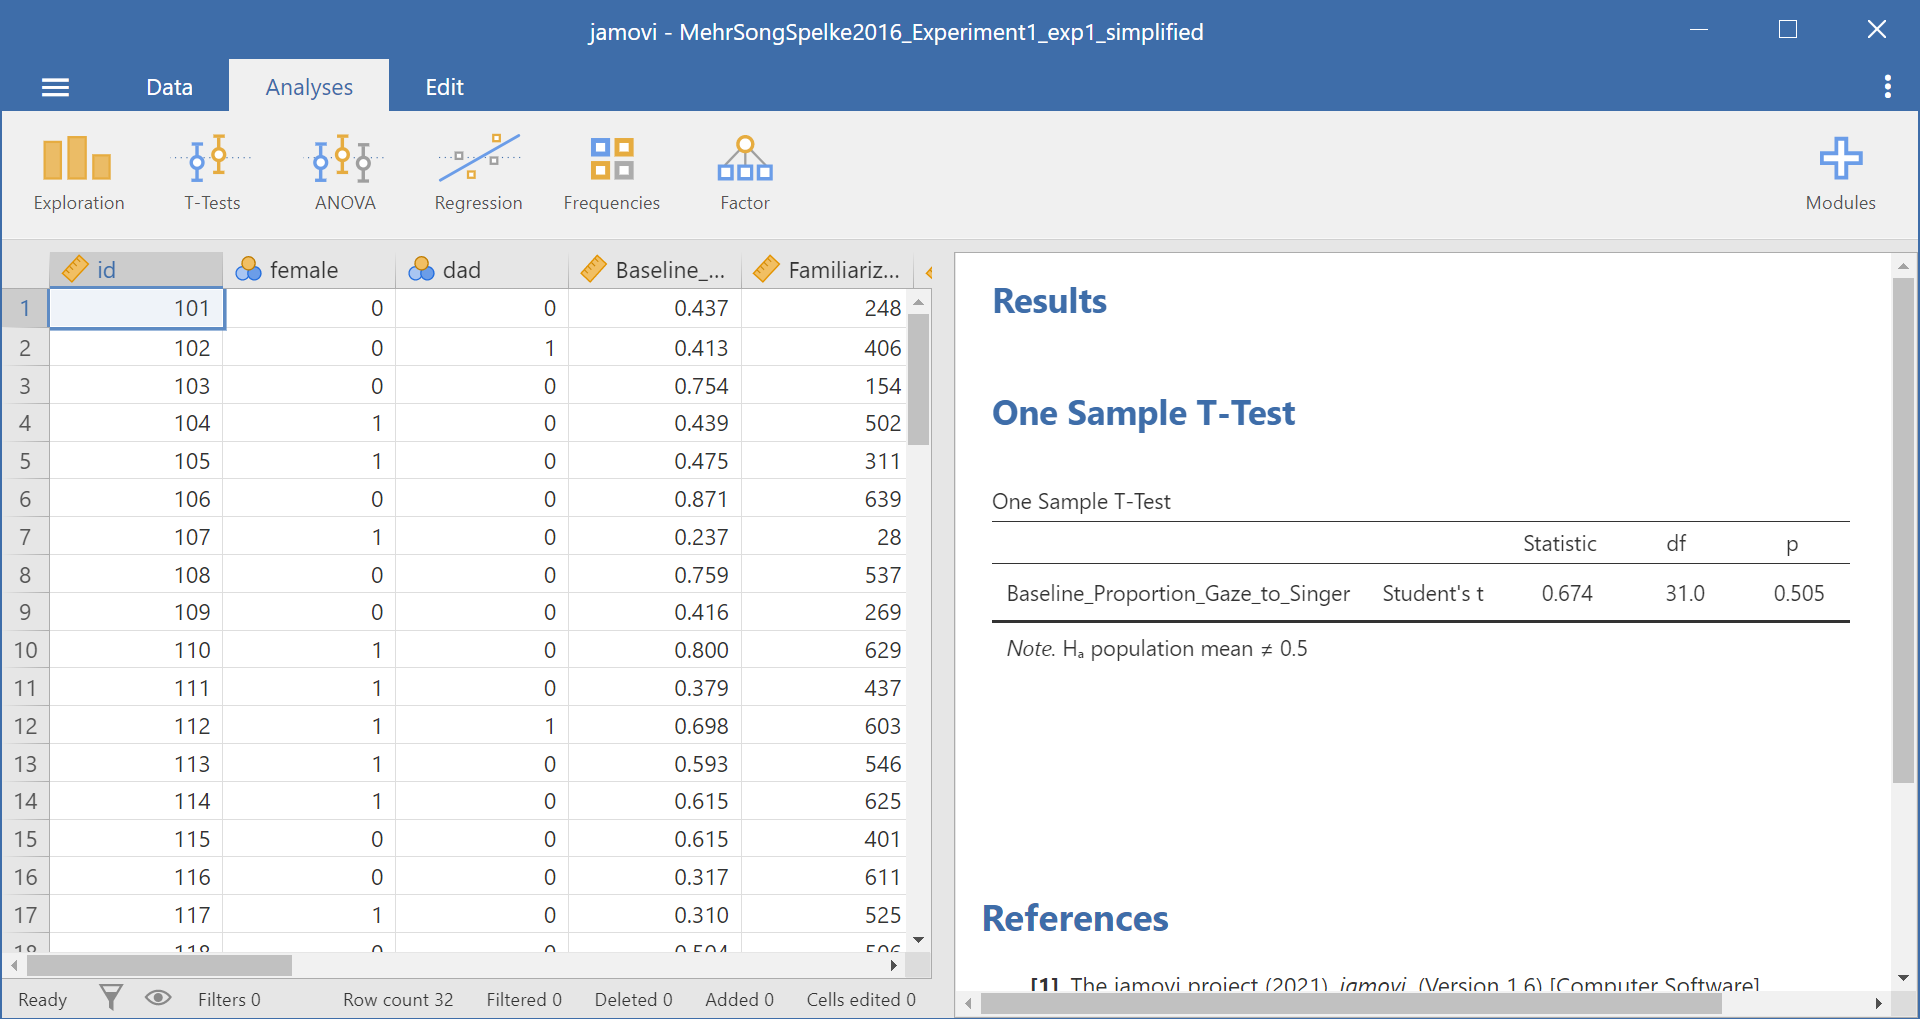Open the filter funnel icon in status bar
This screenshot has height=1019, width=1920.
[x=111, y=997]
